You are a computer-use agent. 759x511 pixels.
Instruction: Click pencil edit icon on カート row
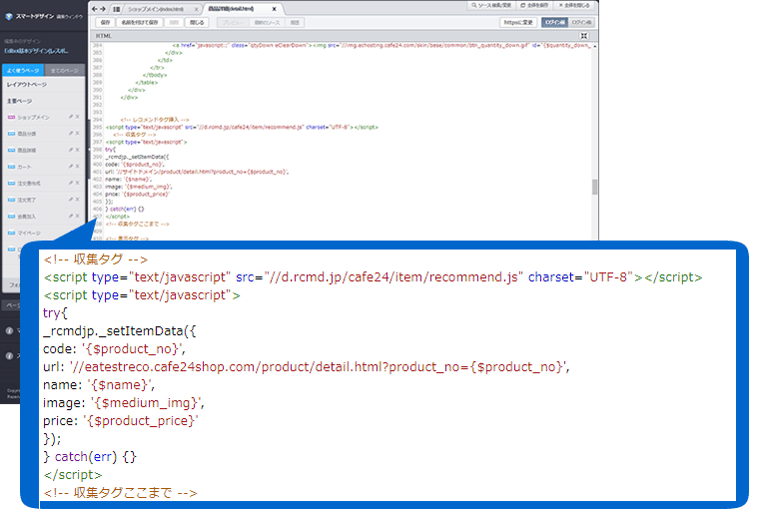coord(71,166)
